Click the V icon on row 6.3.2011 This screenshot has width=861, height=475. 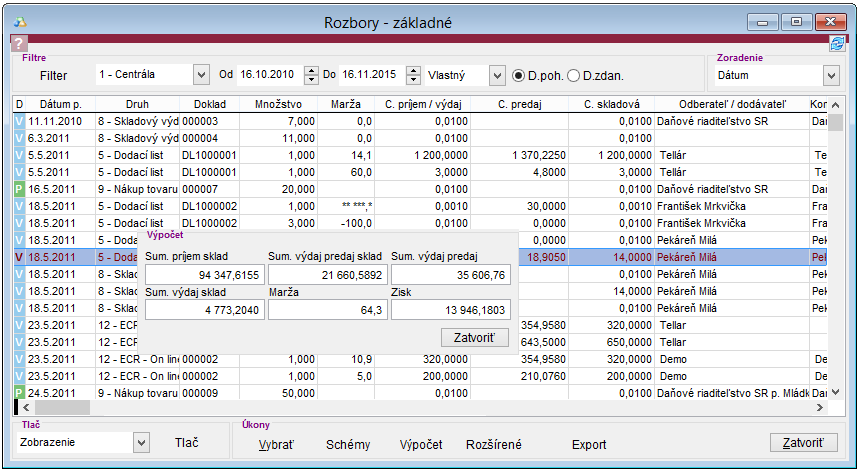coord(19,138)
